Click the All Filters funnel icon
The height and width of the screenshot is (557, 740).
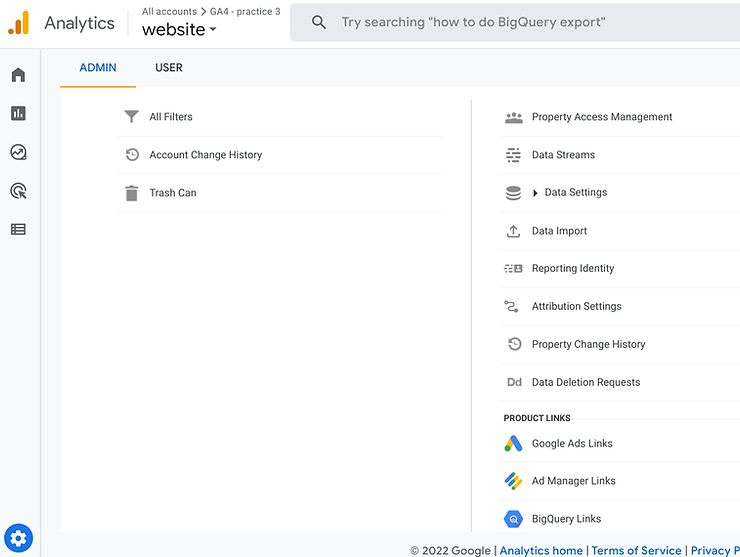pyautogui.click(x=132, y=117)
